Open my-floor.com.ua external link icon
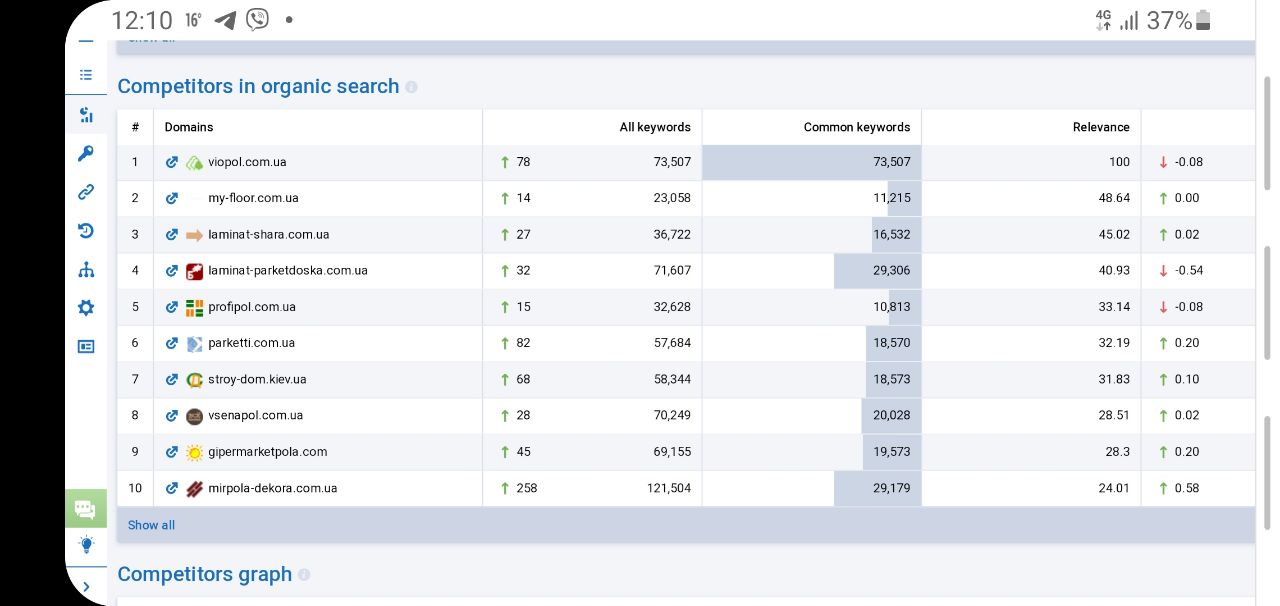This screenshot has width=1280, height=606. tap(172, 198)
